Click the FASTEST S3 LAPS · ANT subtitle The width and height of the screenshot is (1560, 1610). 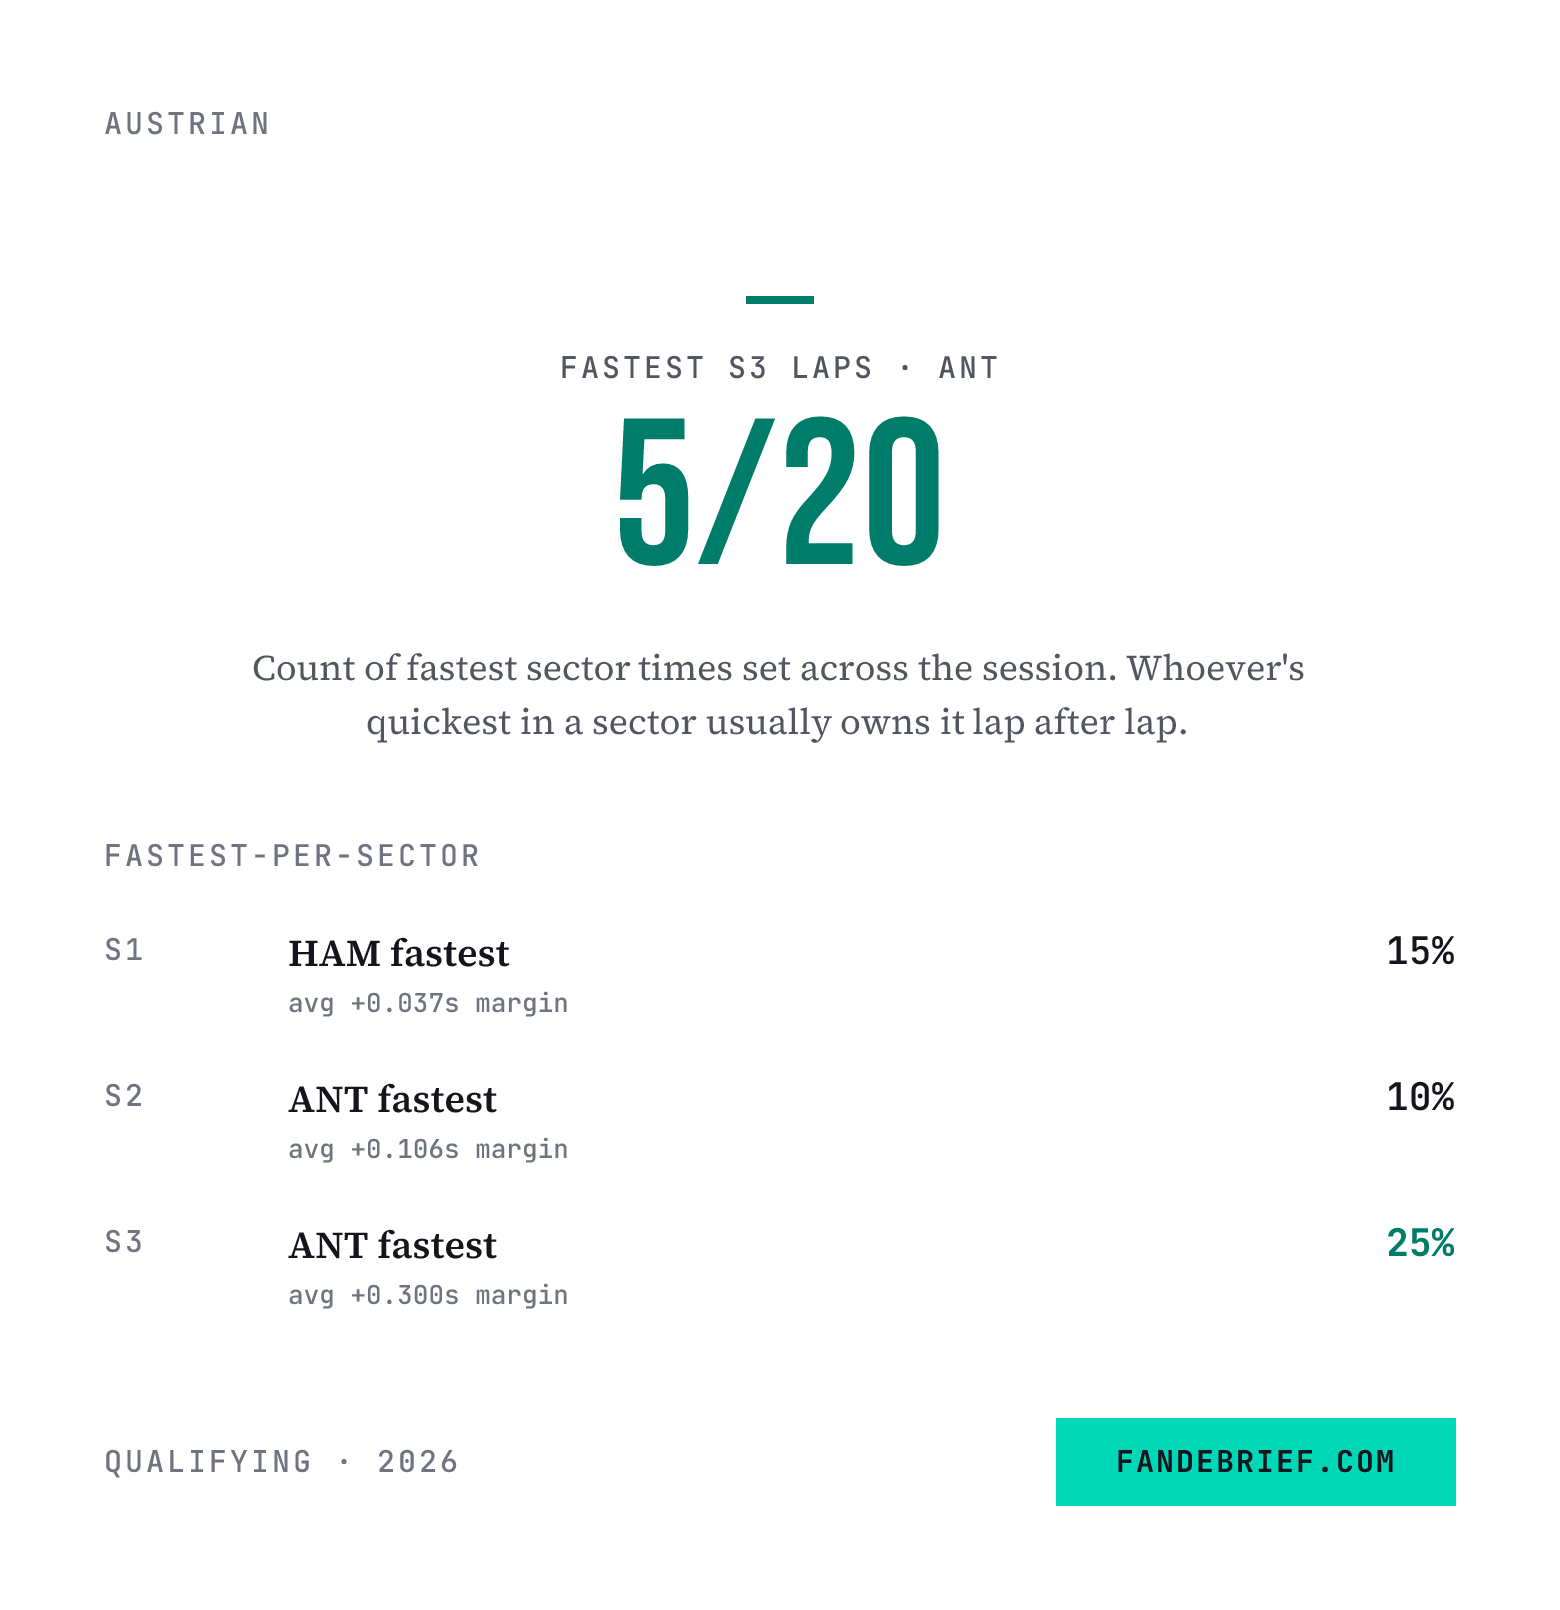780,368
